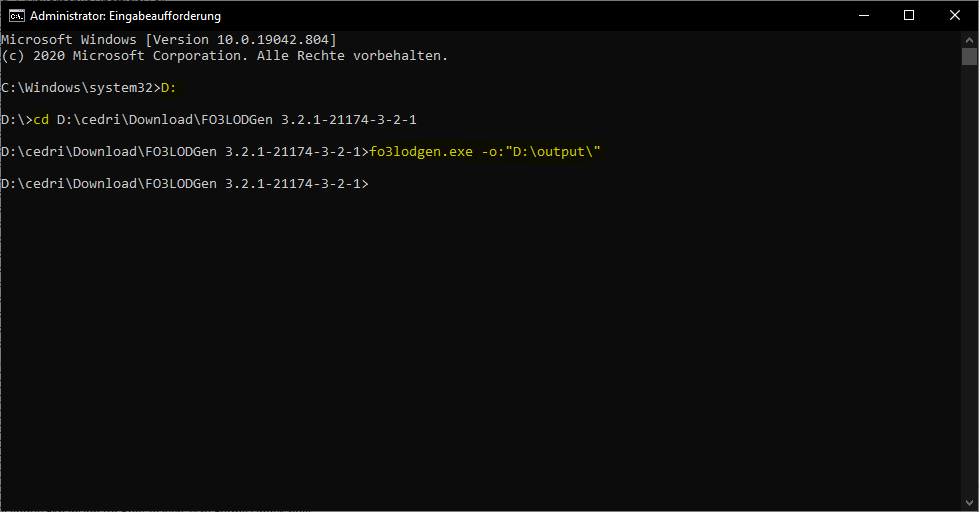
Task: Click the "D:\>" prompt text
Action: pyautogui.click(x=17, y=120)
